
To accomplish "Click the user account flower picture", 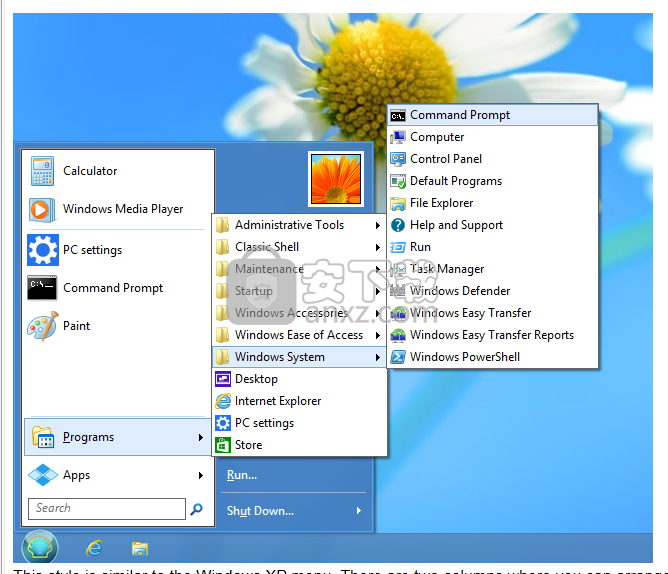I will click(336, 179).
